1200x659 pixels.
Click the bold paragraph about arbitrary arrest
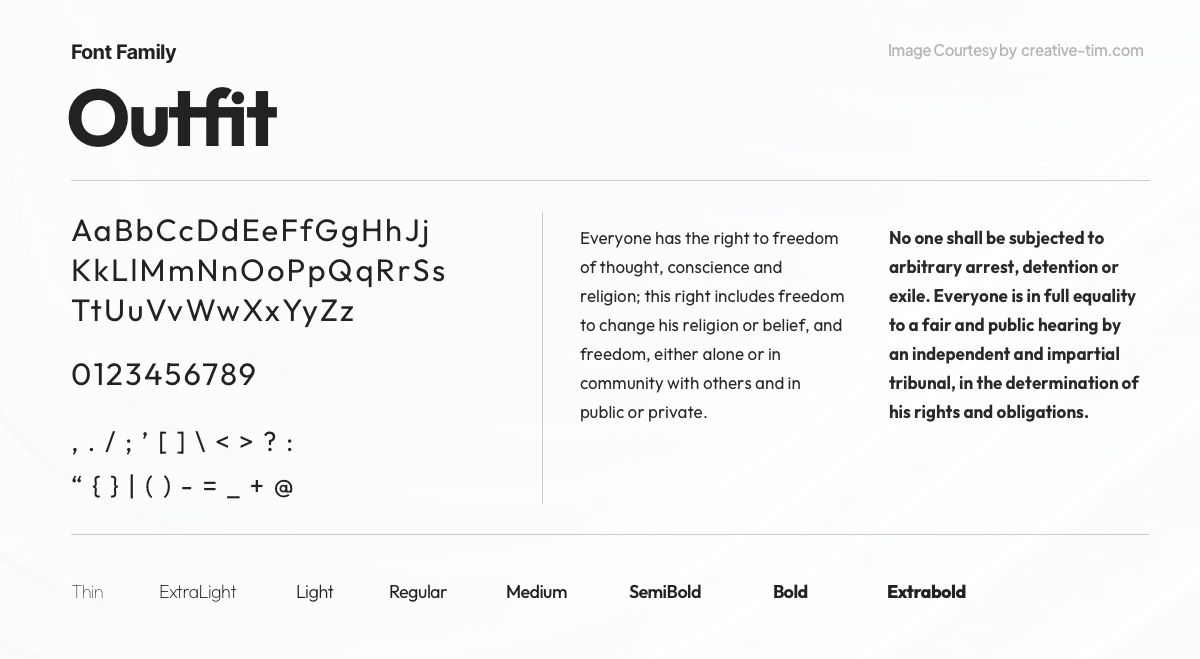1013,325
